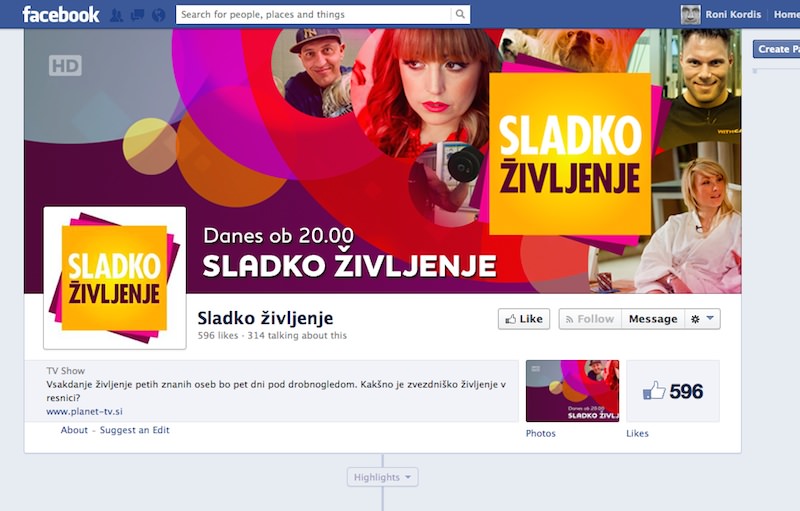Image resolution: width=800 pixels, height=511 pixels.
Task: Open the page gear settings dropdown
Action: (x=702, y=319)
